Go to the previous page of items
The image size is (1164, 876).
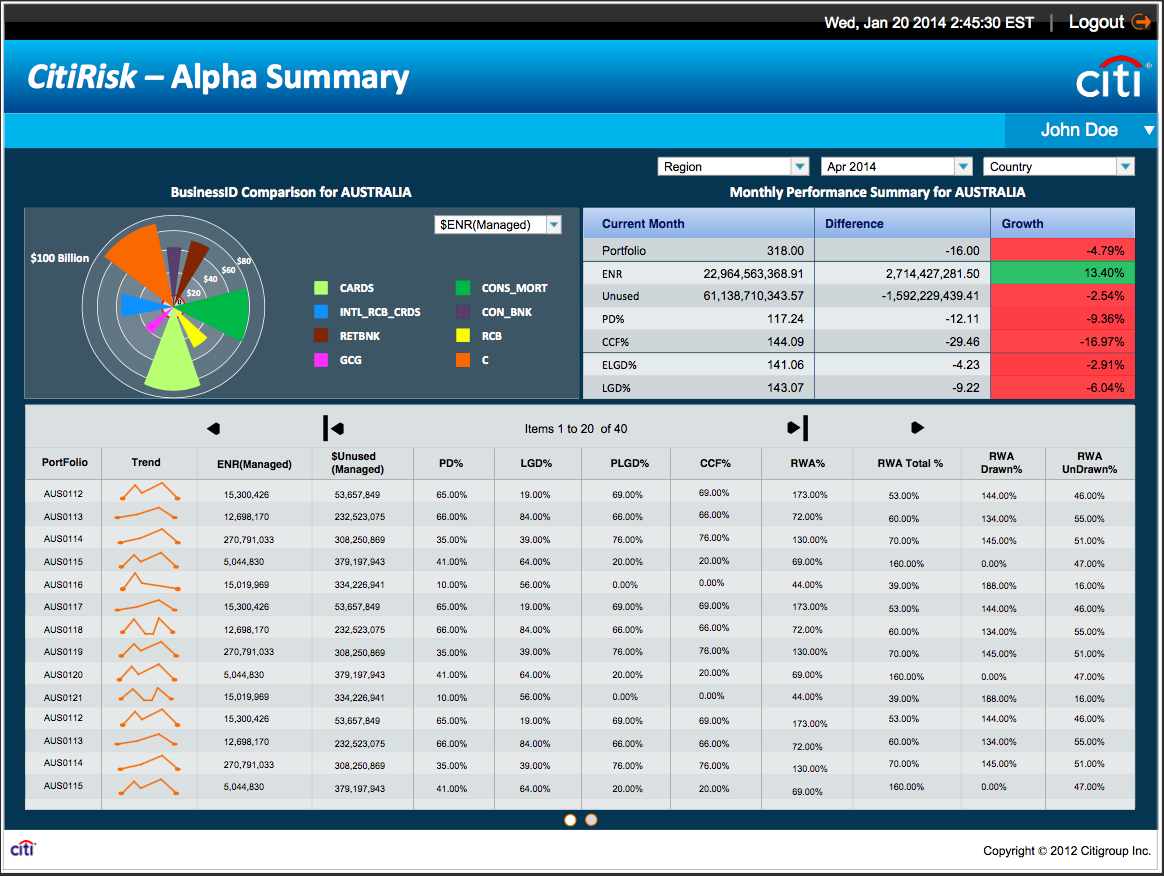point(213,428)
